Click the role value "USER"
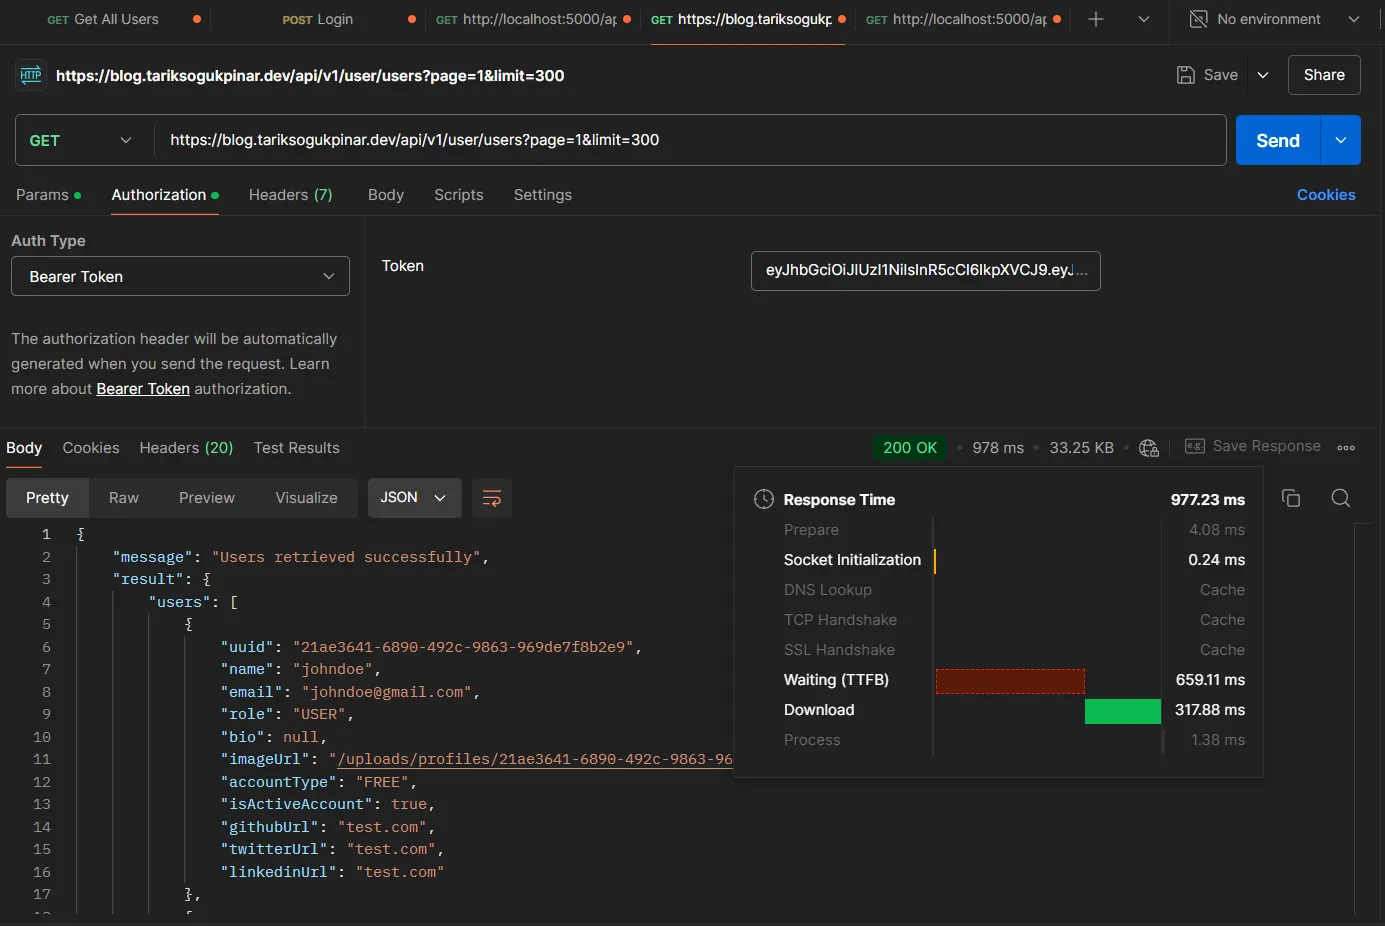The image size is (1385, 926). [x=320, y=714]
